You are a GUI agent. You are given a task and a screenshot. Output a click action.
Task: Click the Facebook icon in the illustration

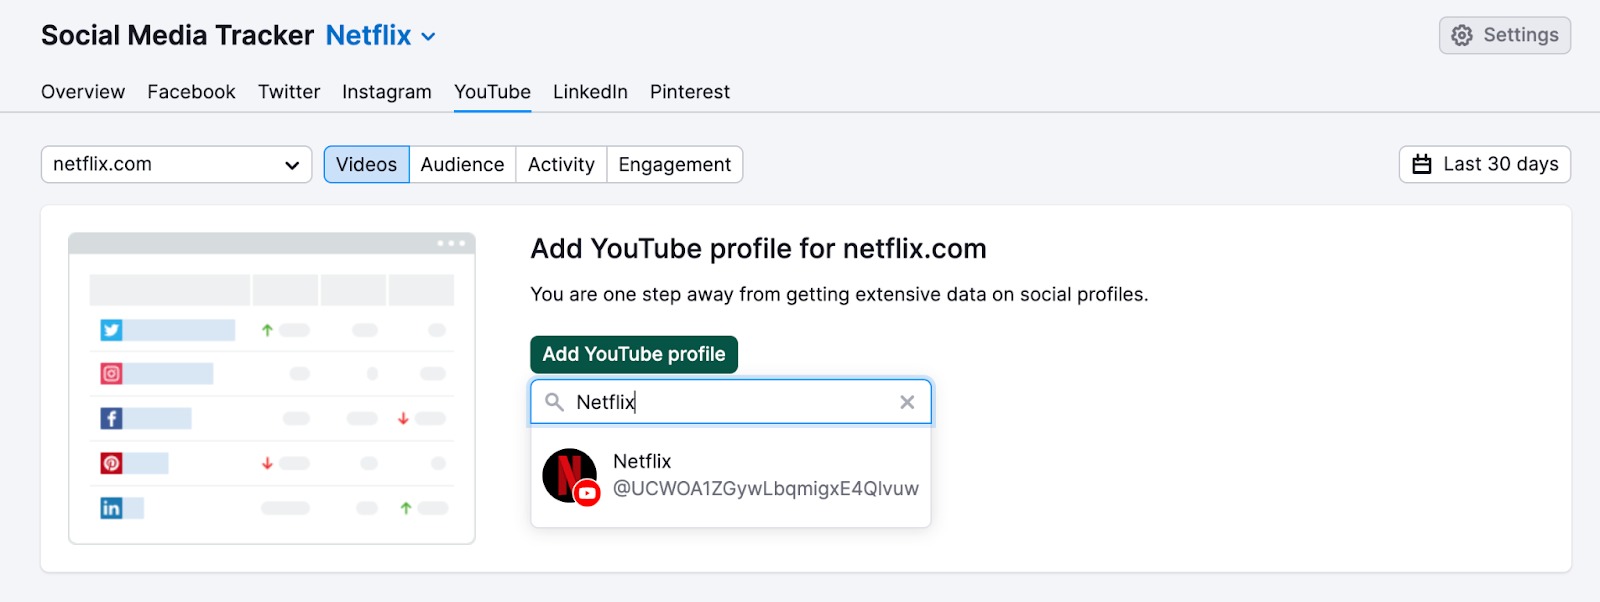click(111, 418)
